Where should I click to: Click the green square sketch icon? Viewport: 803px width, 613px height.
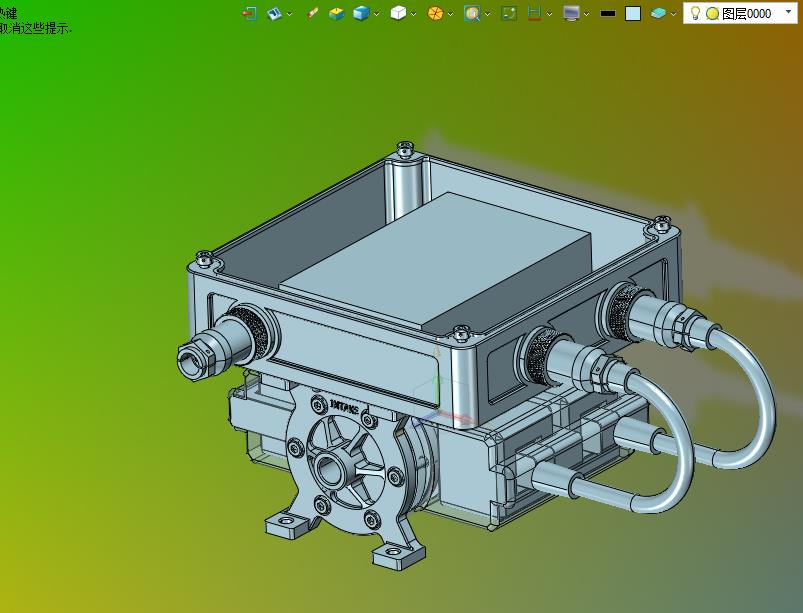click(x=509, y=13)
